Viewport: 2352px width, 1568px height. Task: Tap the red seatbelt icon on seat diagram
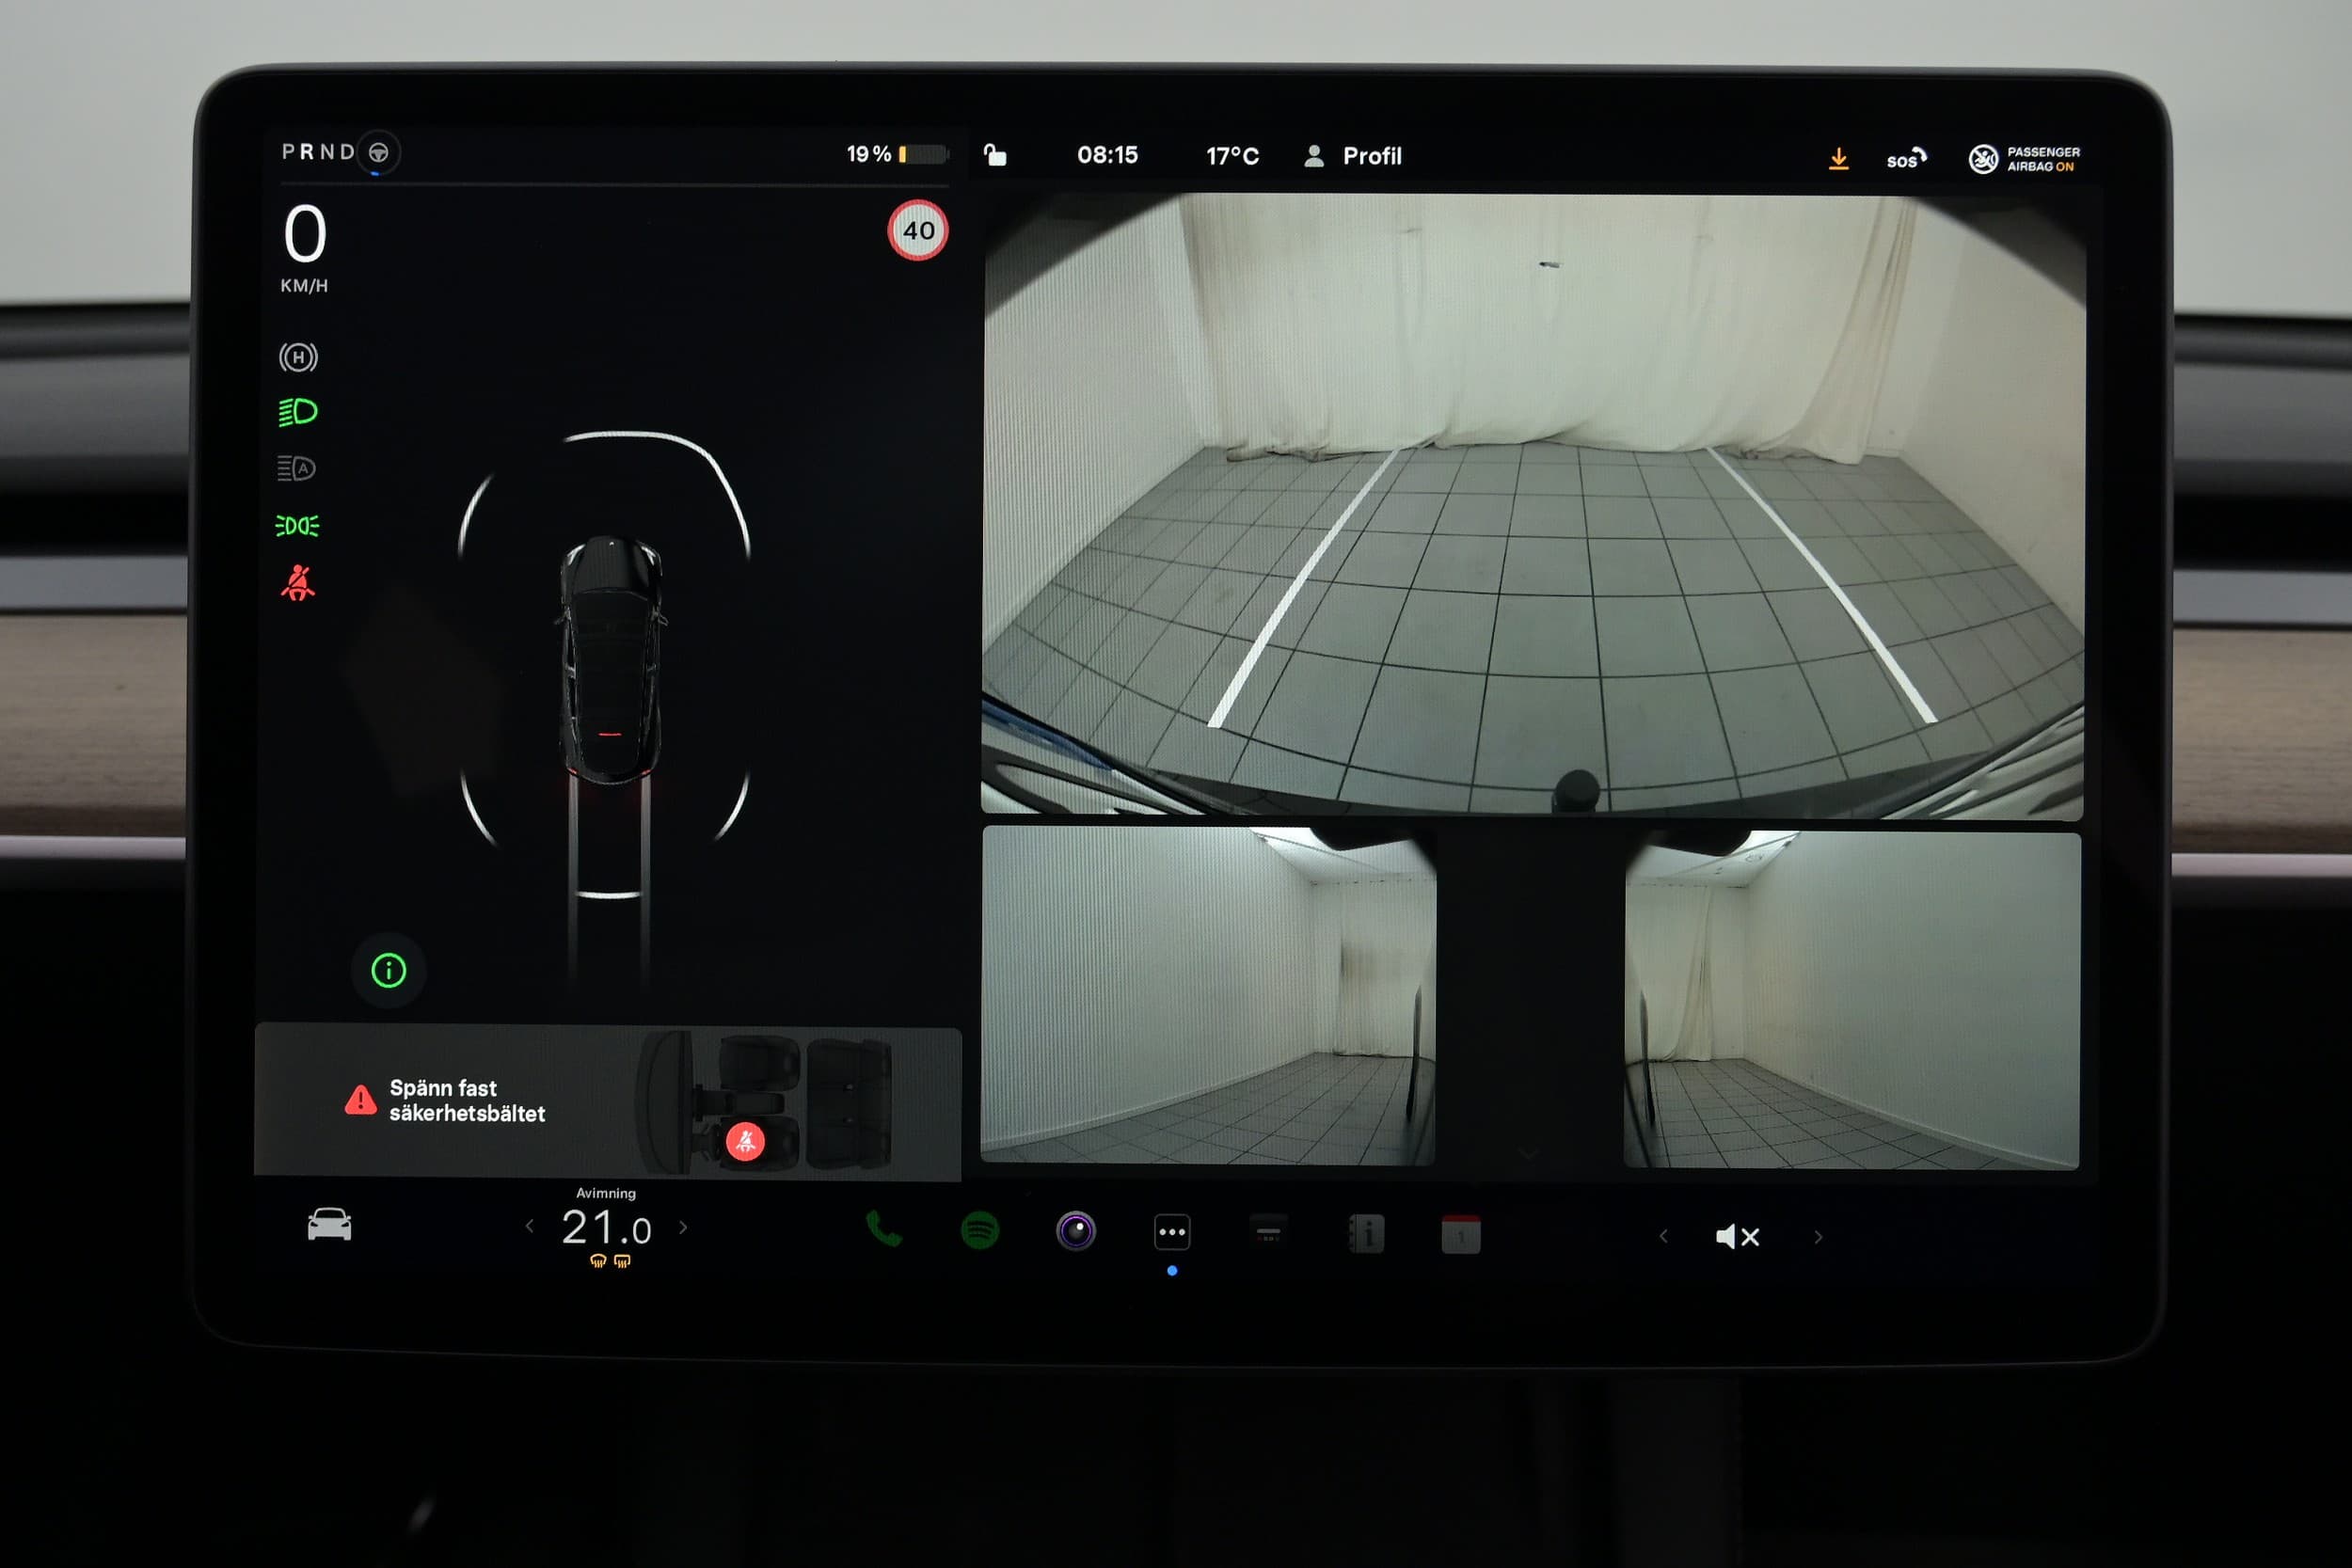(745, 1141)
